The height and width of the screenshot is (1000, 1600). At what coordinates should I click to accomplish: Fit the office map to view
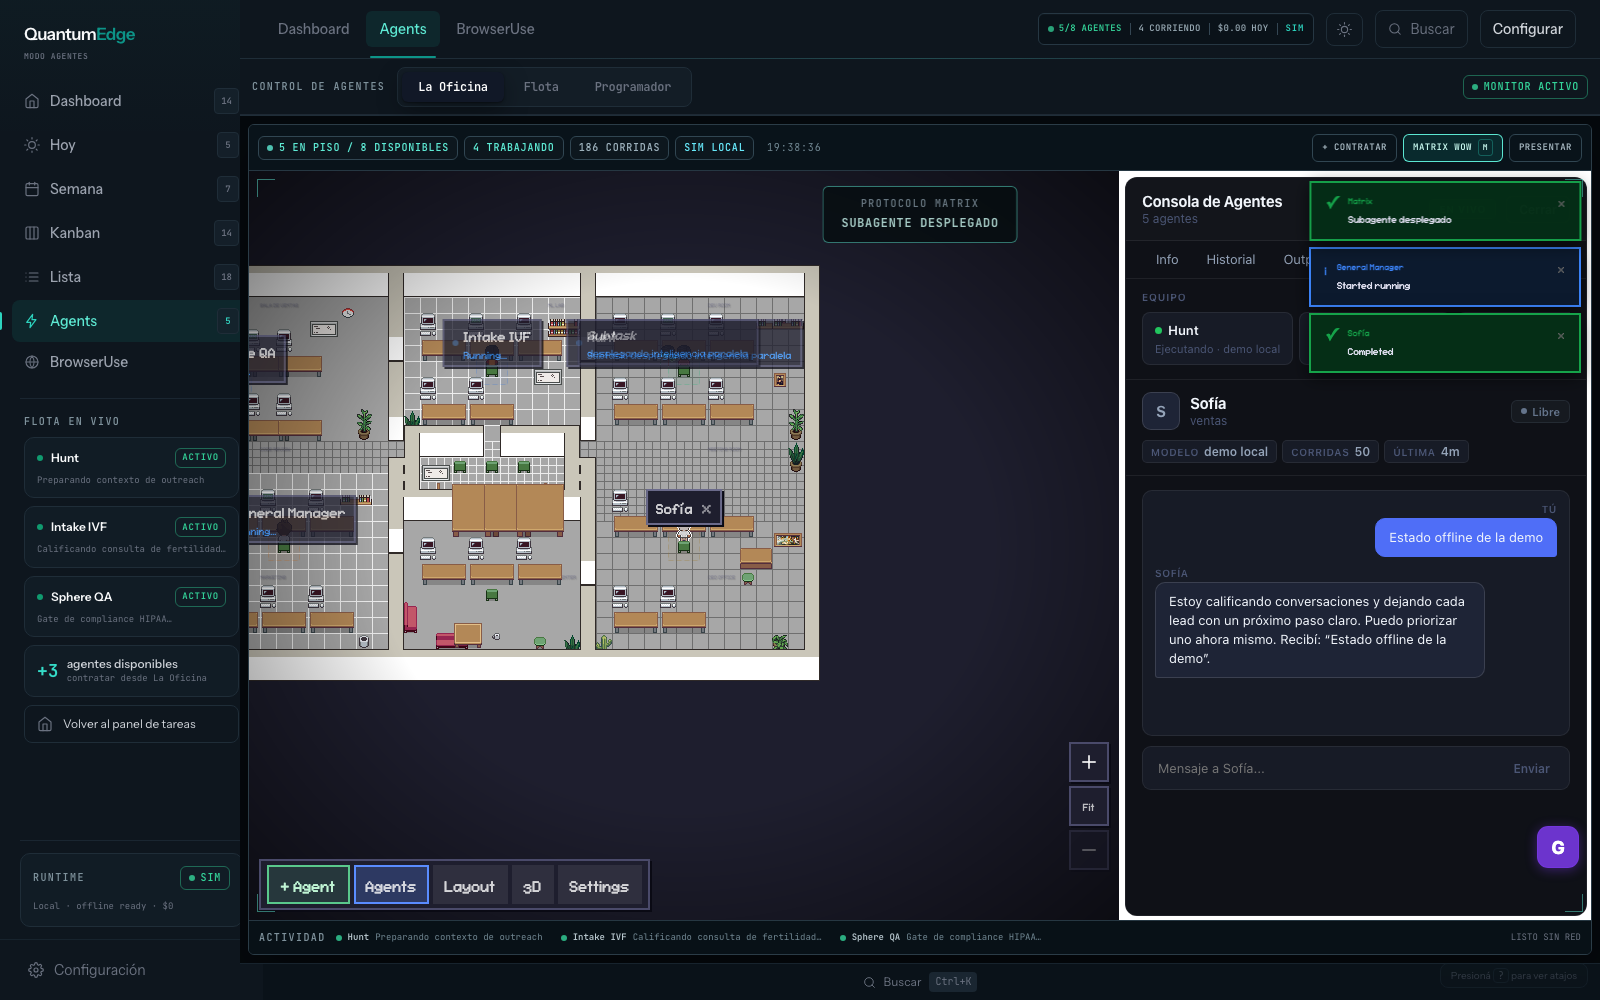click(1089, 807)
